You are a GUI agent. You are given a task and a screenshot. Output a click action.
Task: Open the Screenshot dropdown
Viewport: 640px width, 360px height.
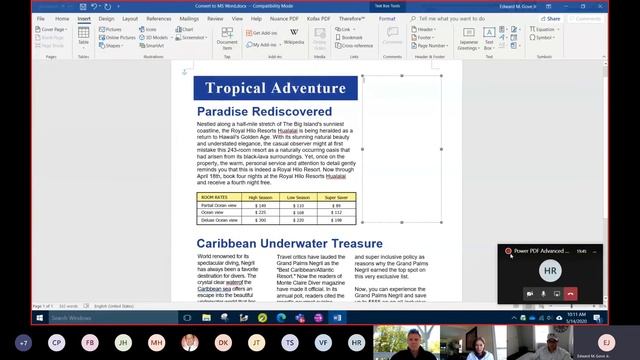(191, 38)
